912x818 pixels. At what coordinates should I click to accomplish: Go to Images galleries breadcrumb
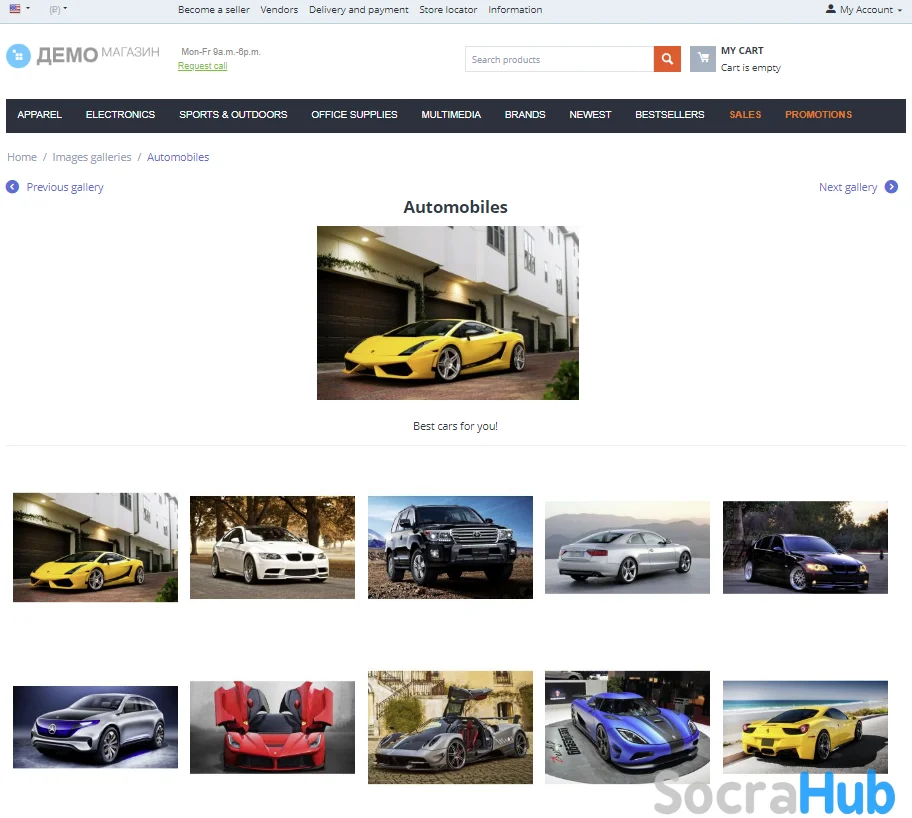(92, 157)
